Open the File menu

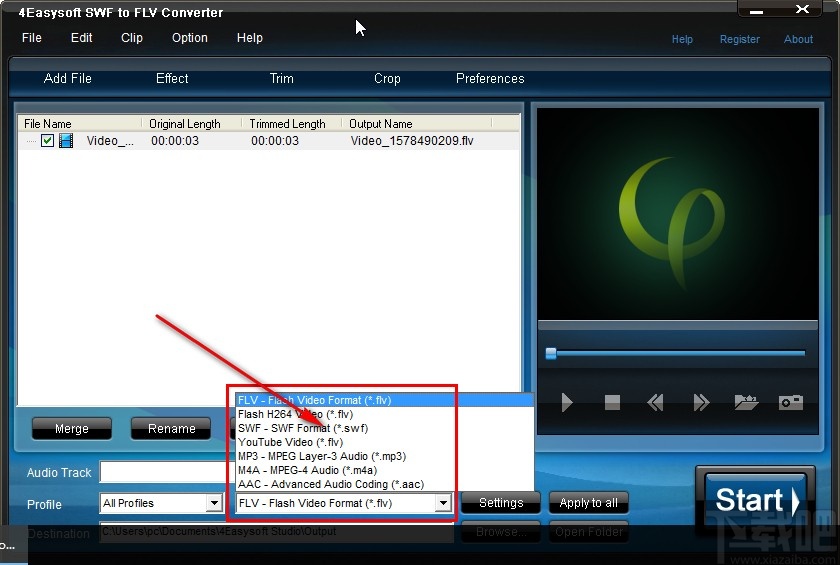pyautogui.click(x=32, y=37)
